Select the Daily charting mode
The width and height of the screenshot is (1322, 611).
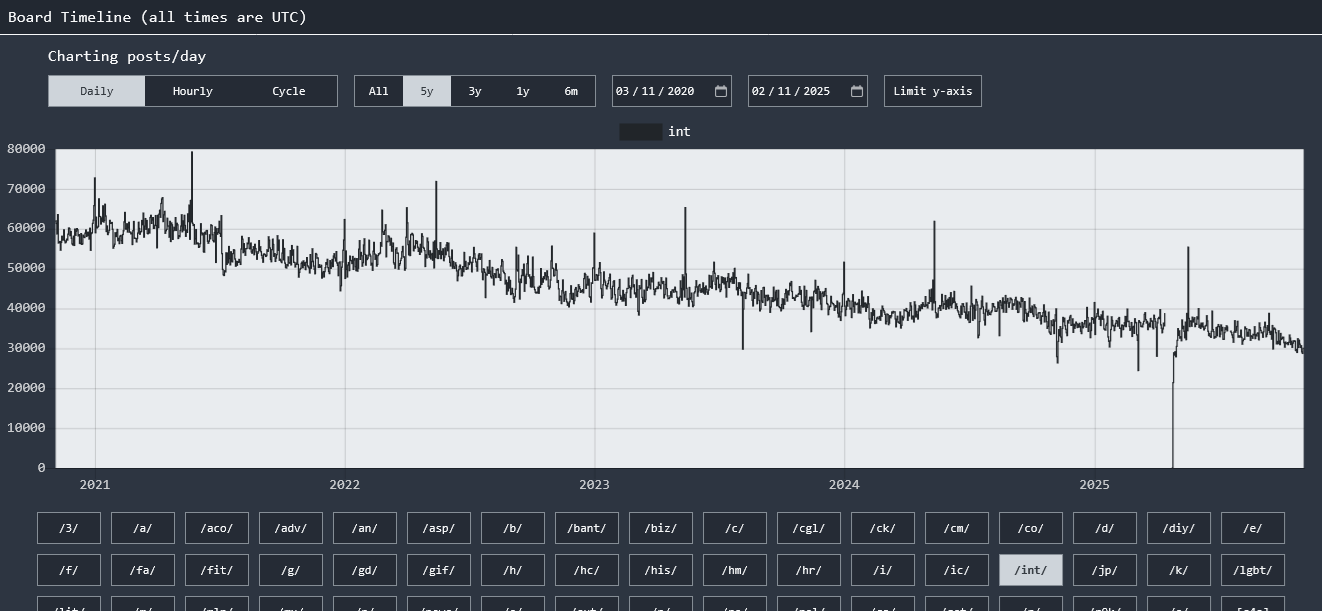(97, 91)
